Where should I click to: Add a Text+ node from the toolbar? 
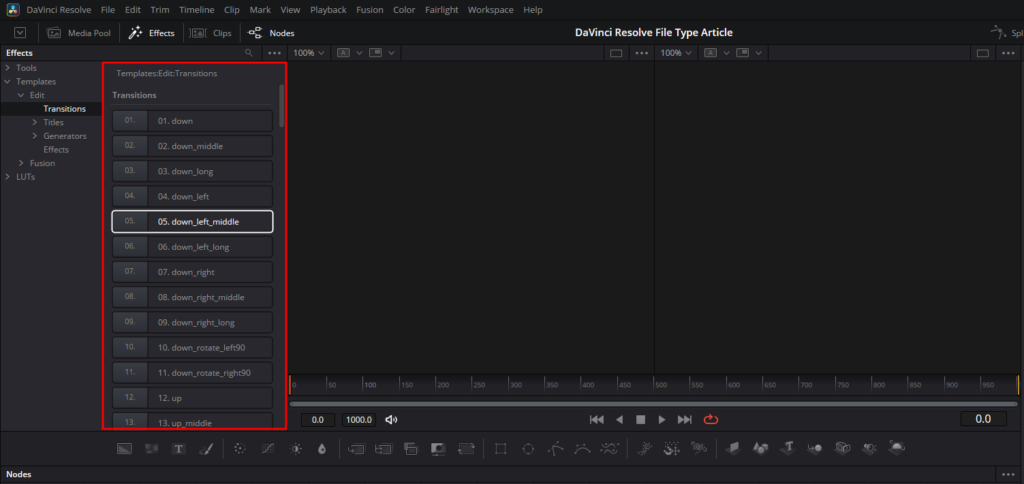tap(179, 449)
